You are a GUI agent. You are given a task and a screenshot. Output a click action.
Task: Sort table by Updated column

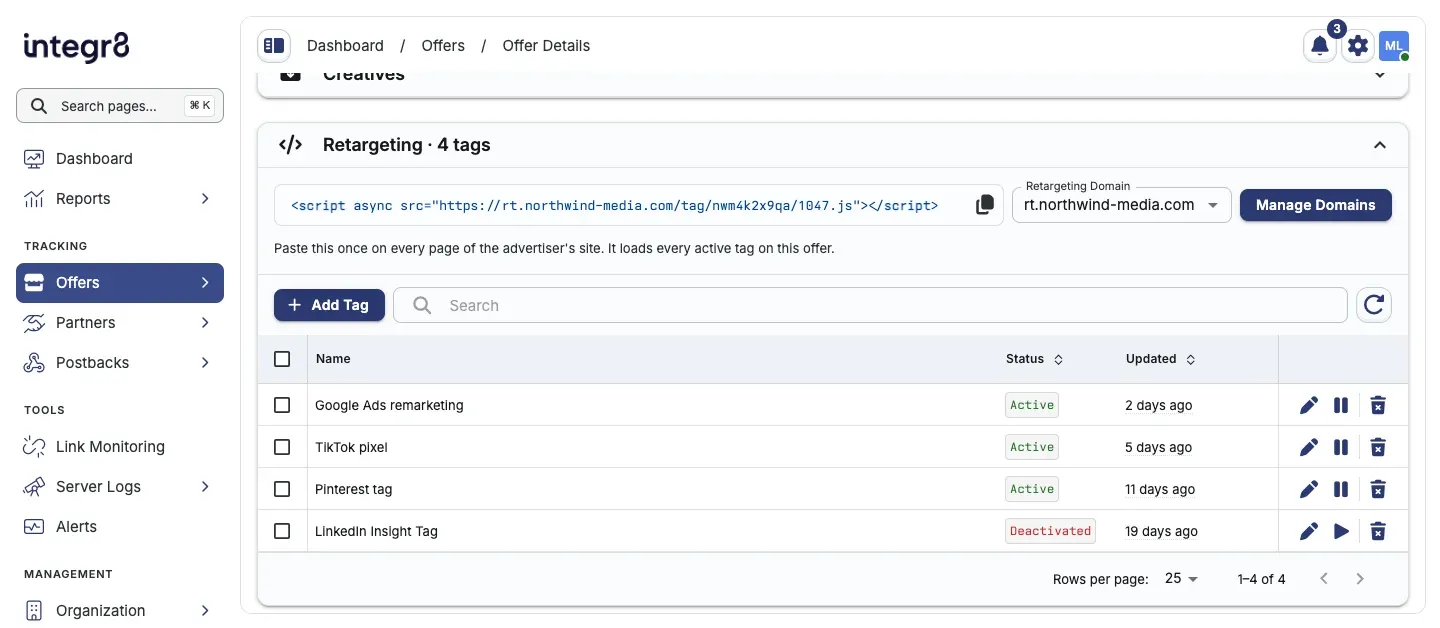[x=1160, y=359]
